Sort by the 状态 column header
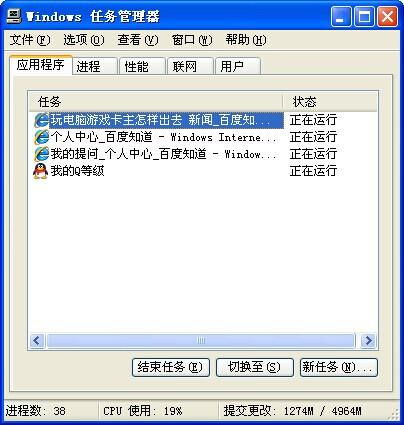The image size is (404, 425). pos(330,102)
